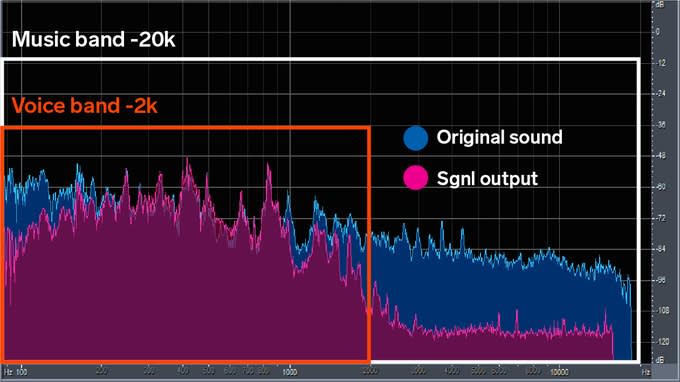The height and width of the screenshot is (382, 680).
Task: Click the -36 dB level scale mark
Action: pos(660,125)
